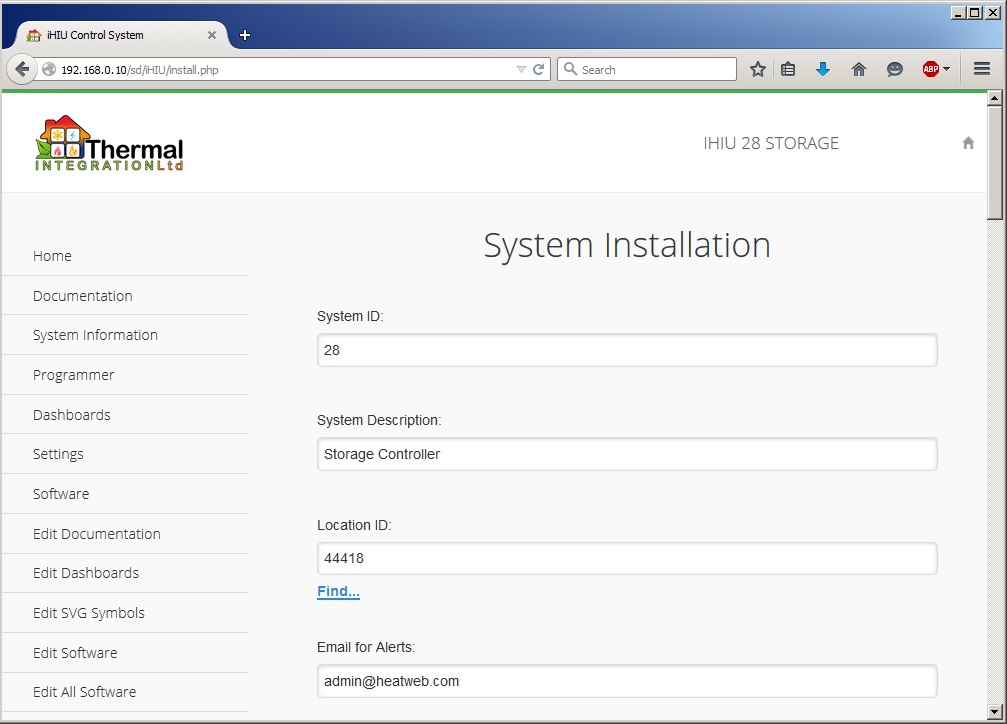The height and width of the screenshot is (724, 1007).
Task: Open a new tab with the plus button
Action: [x=245, y=35]
